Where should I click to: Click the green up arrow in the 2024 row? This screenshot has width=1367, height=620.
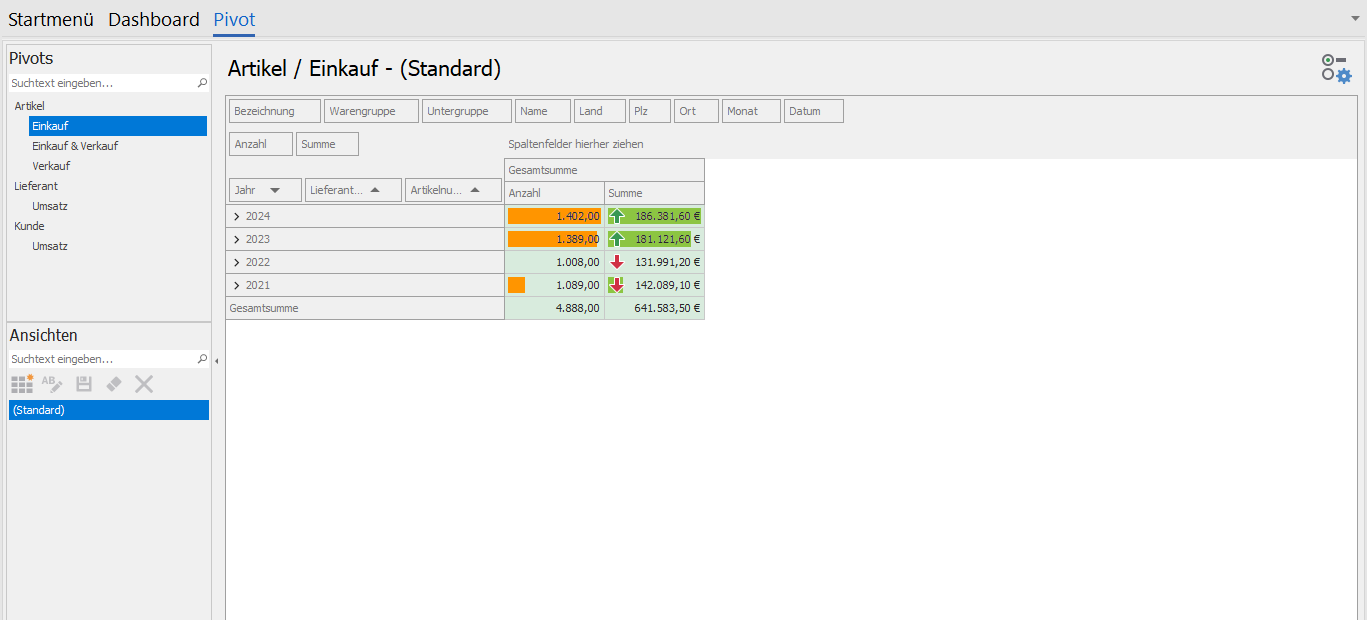[617, 216]
